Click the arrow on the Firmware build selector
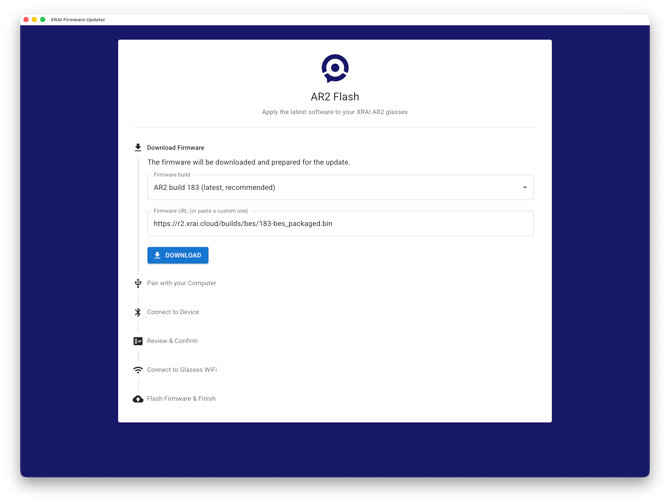Screen dimensions: 670x504 pyautogui.click(x=525, y=188)
